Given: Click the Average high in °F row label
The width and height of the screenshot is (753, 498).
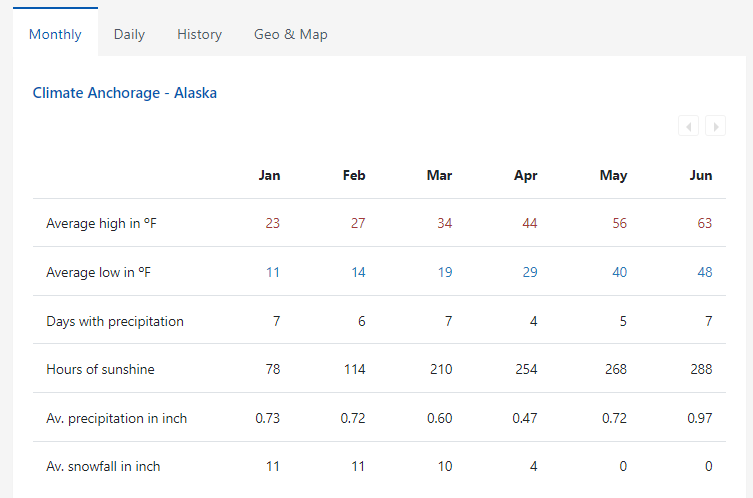Looking at the screenshot, I should (x=101, y=223).
